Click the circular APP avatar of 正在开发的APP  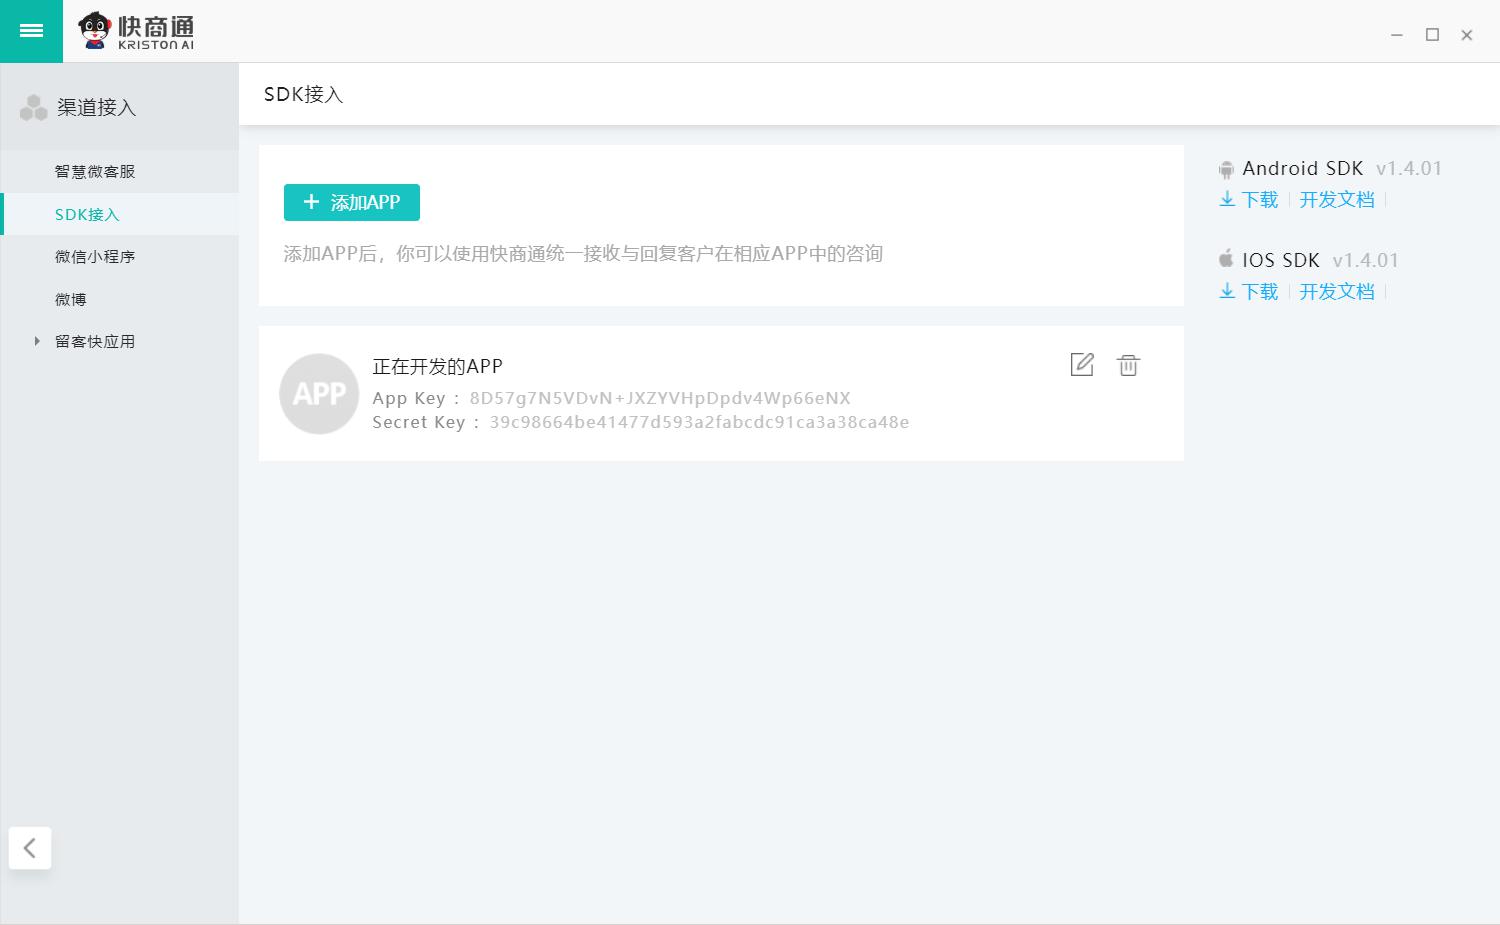pyautogui.click(x=319, y=393)
